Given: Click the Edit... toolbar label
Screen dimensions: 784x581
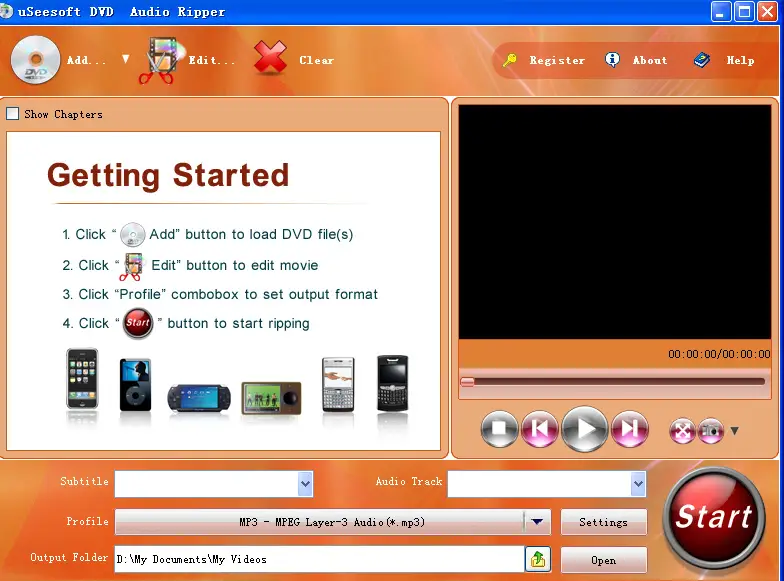Looking at the screenshot, I should (x=211, y=60).
